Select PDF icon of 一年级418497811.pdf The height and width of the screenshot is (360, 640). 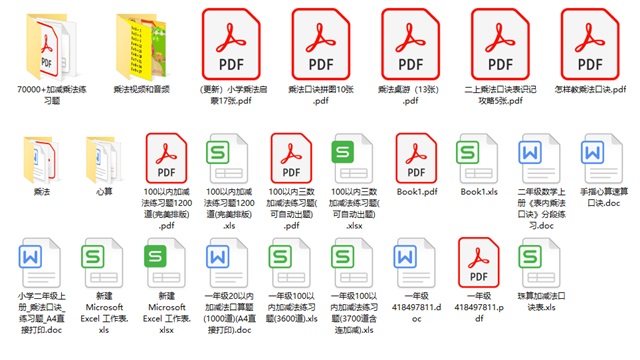click(478, 262)
